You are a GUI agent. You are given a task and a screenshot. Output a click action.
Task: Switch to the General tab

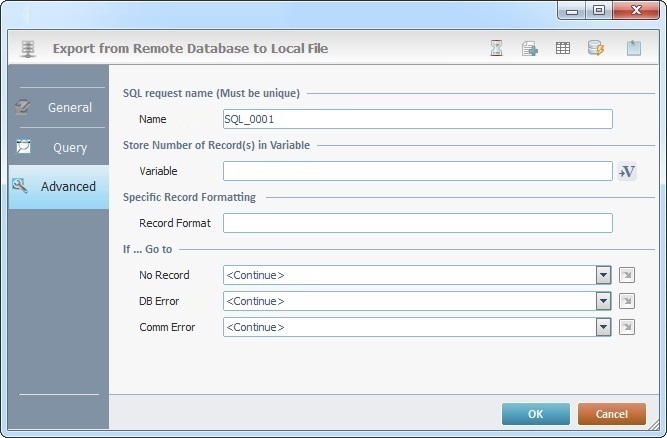point(58,107)
